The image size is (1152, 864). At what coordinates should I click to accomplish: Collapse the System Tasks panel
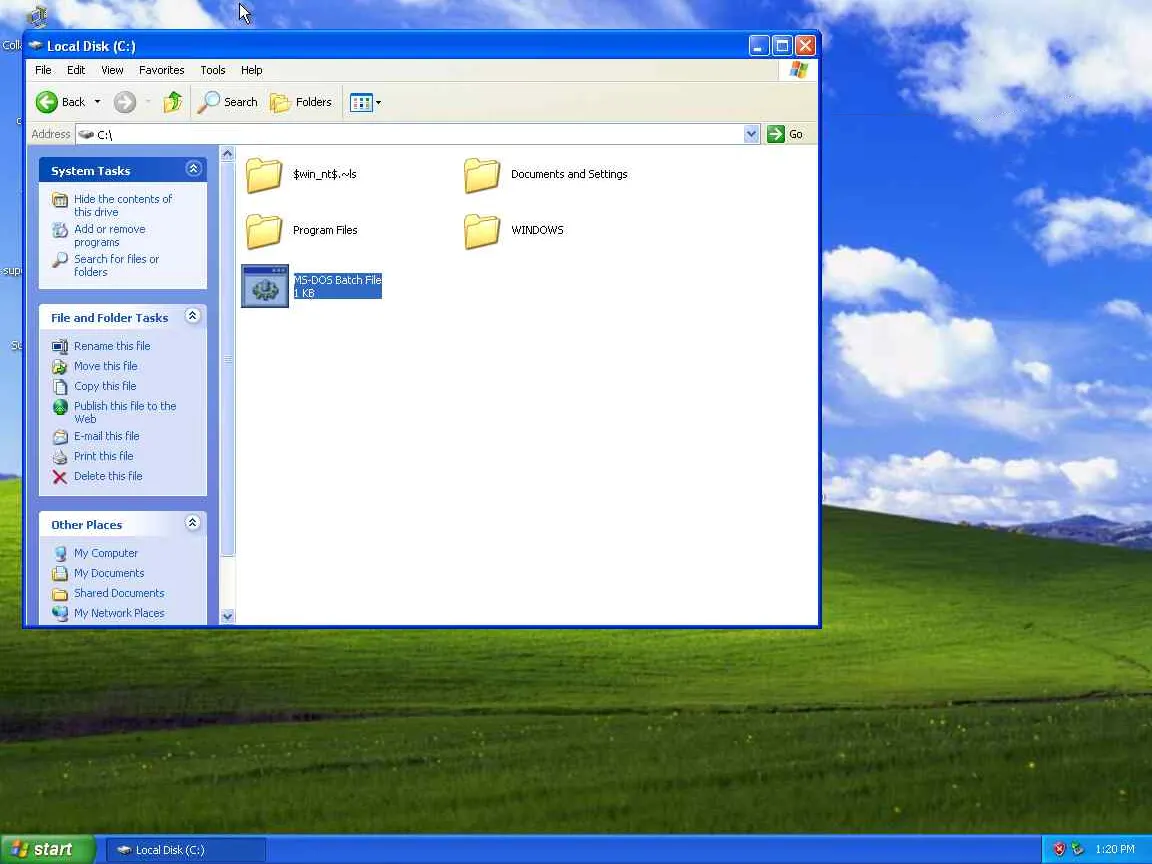tap(193, 169)
